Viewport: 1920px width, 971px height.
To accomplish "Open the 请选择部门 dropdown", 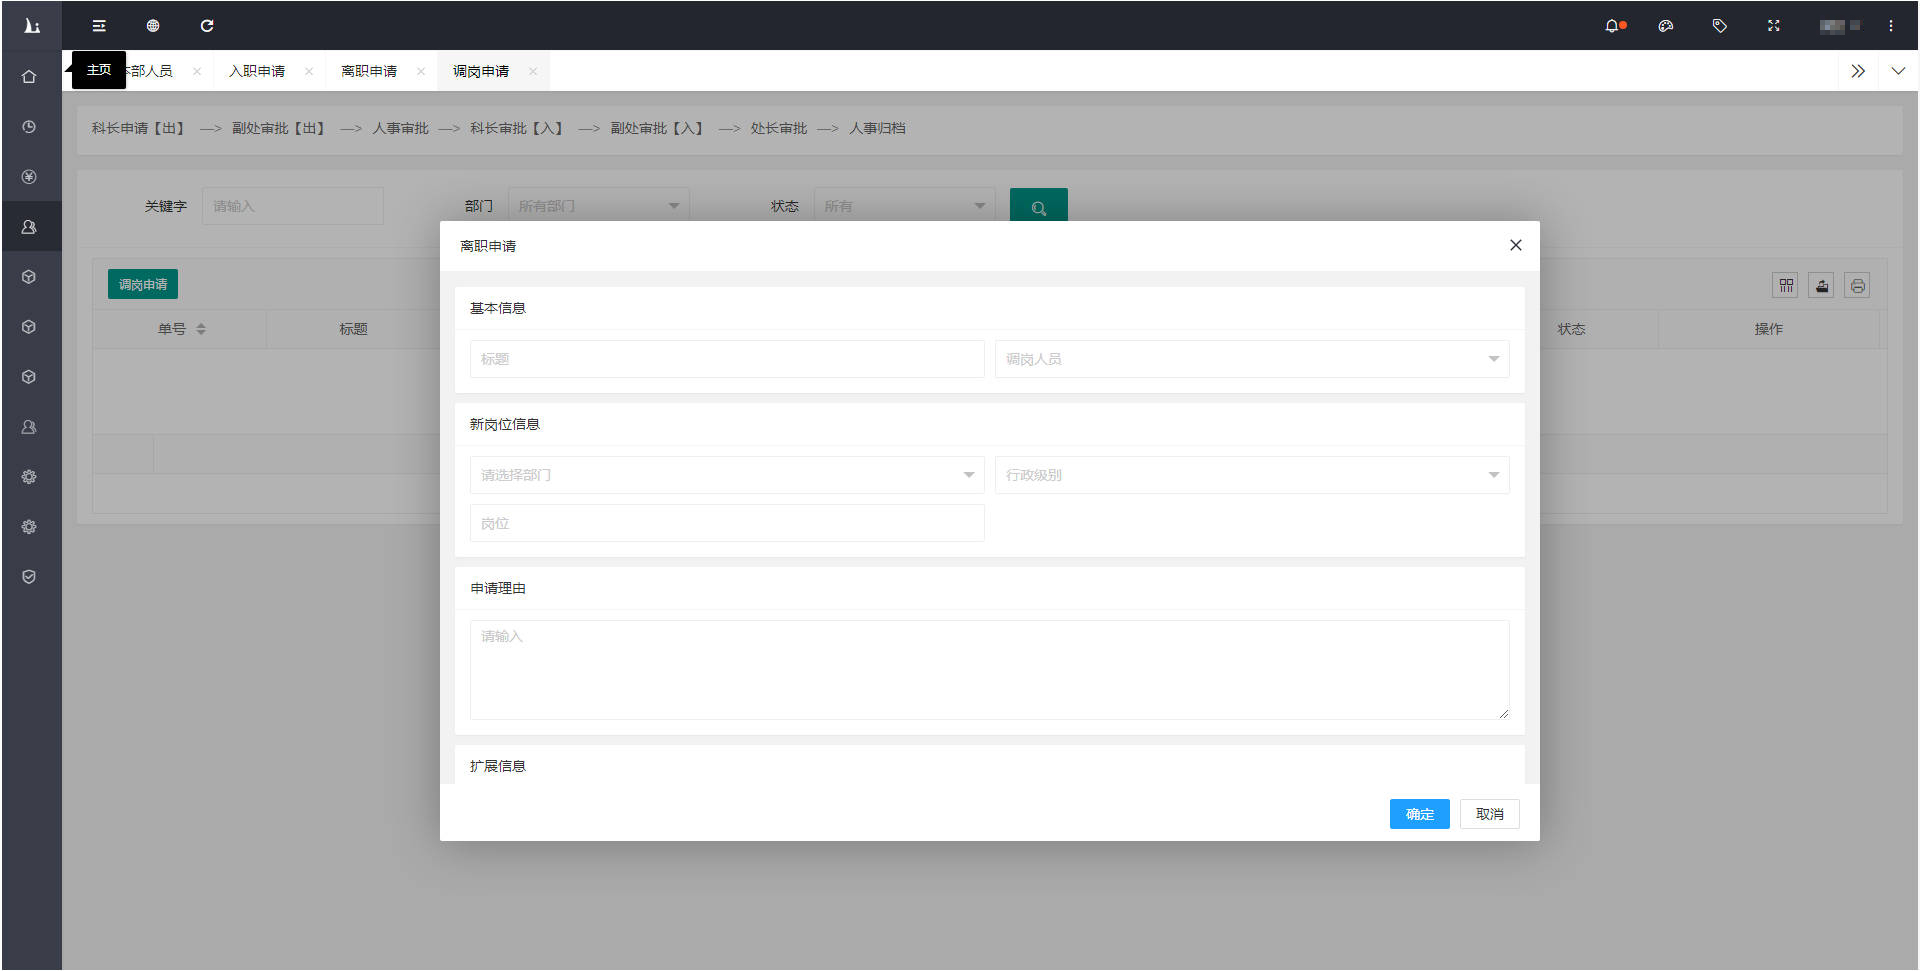I will (x=726, y=475).
